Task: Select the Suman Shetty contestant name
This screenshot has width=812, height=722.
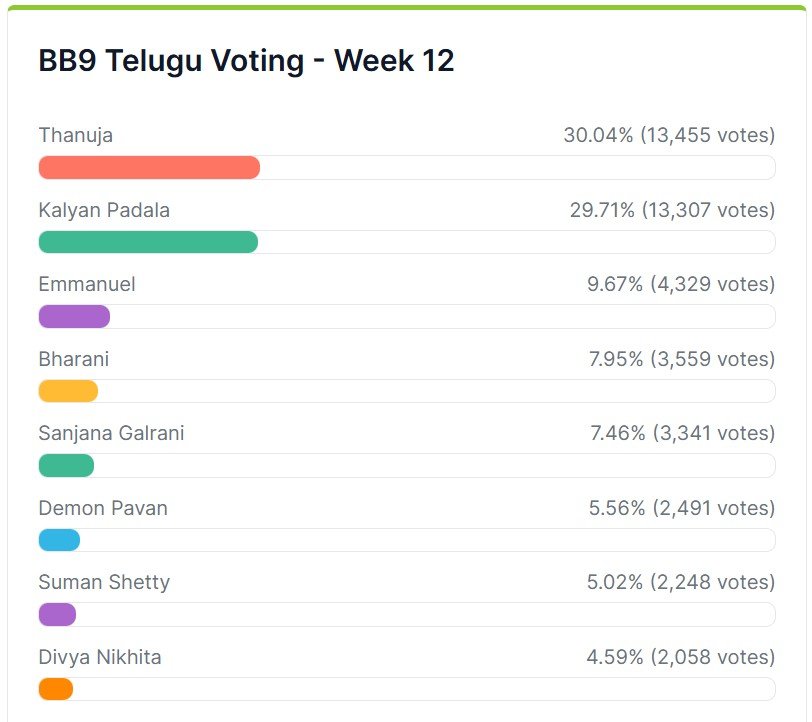Action: (x=104, y=582)
